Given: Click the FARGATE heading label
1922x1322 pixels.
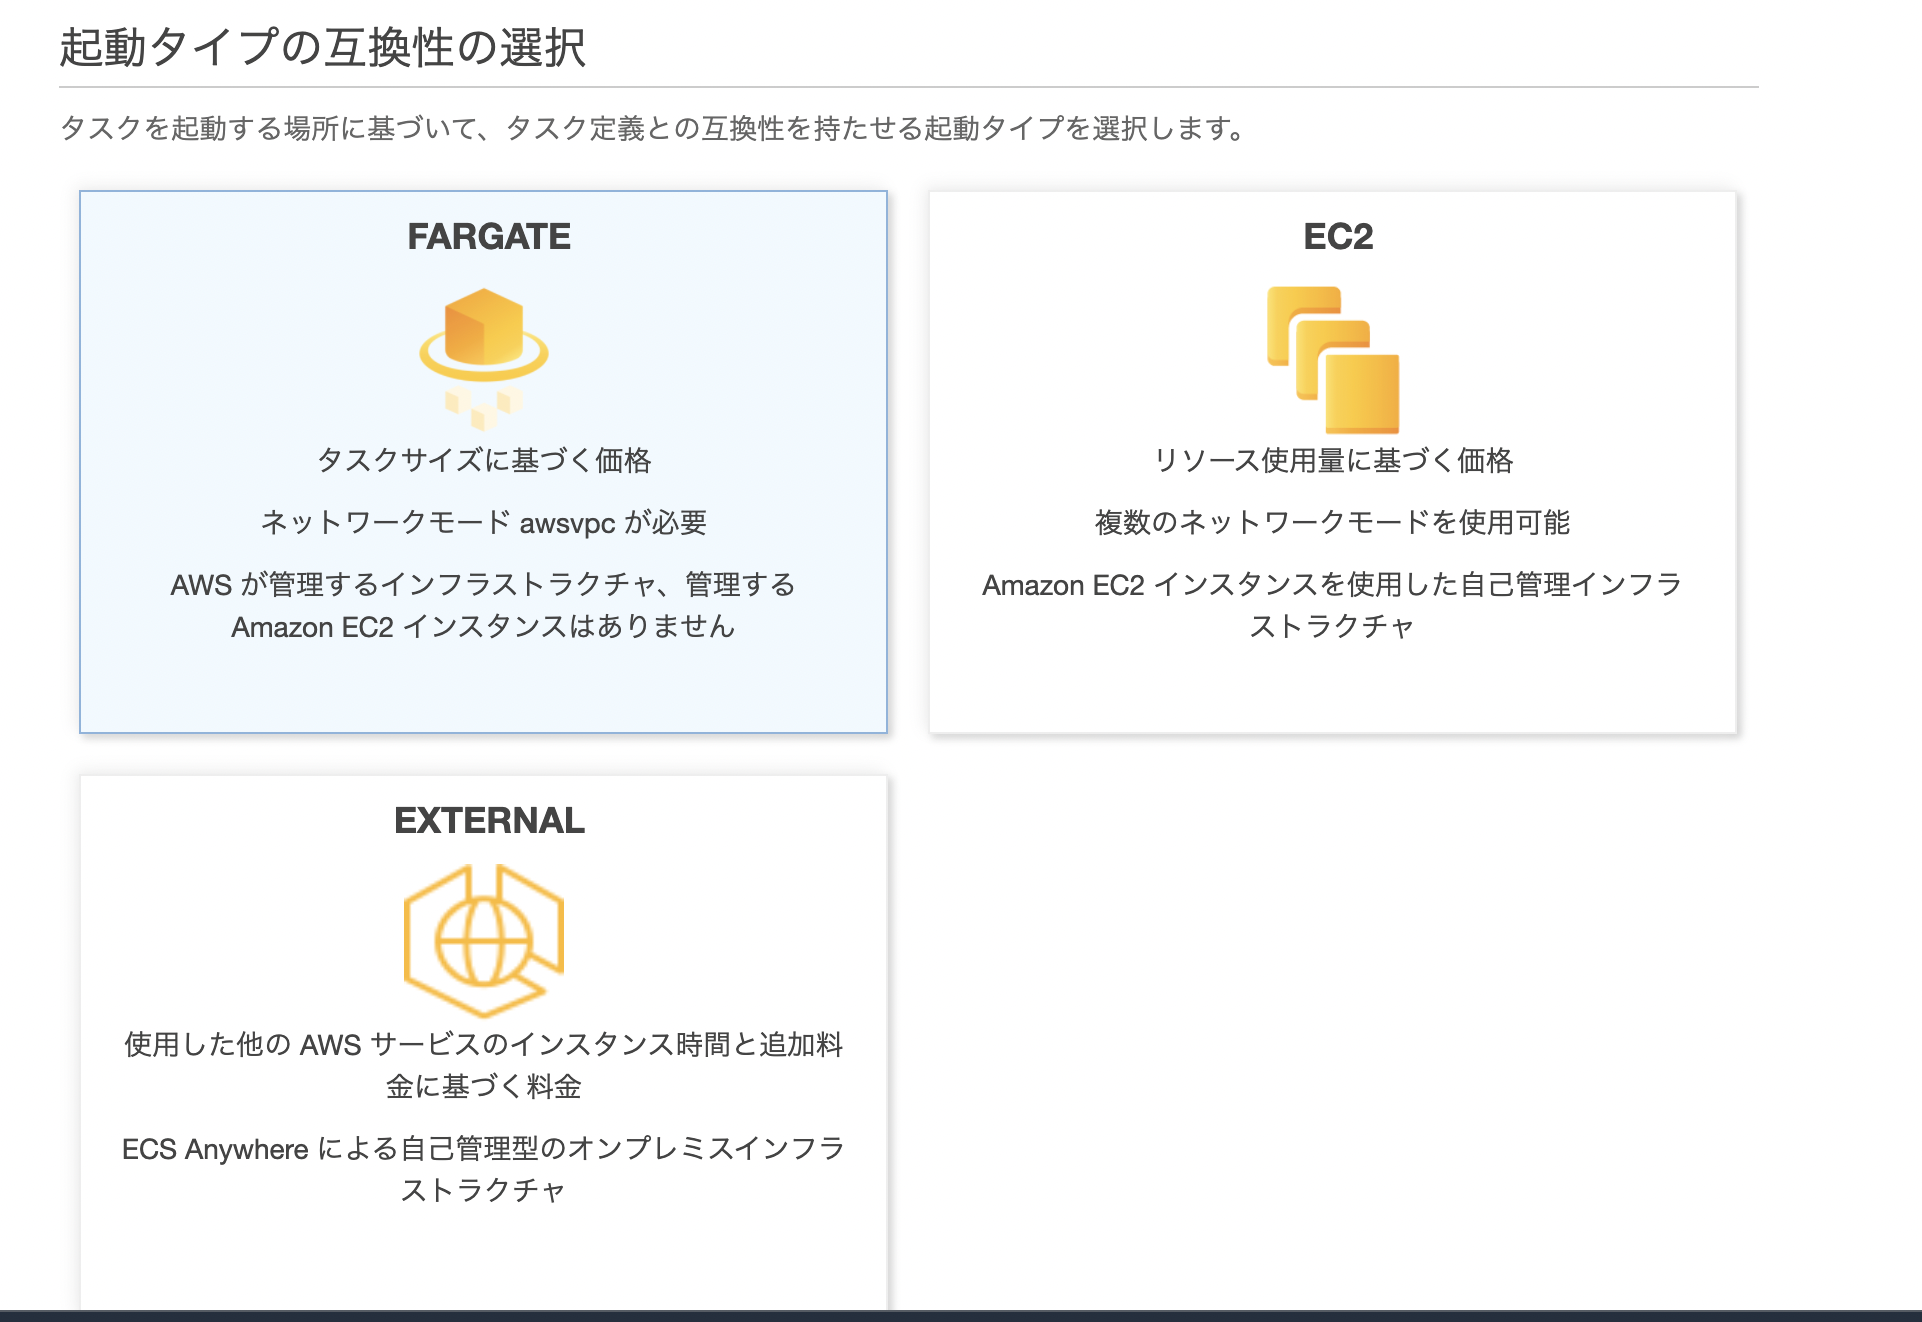Looking at the screenshot, I should coord(487,237).
